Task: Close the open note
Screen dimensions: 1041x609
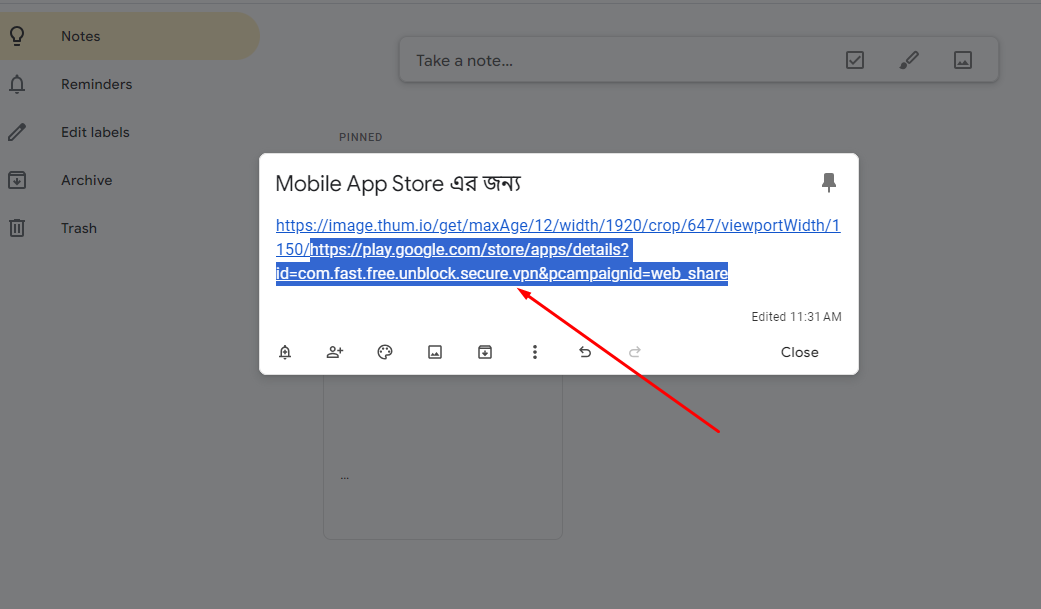Action: (799, 353)
